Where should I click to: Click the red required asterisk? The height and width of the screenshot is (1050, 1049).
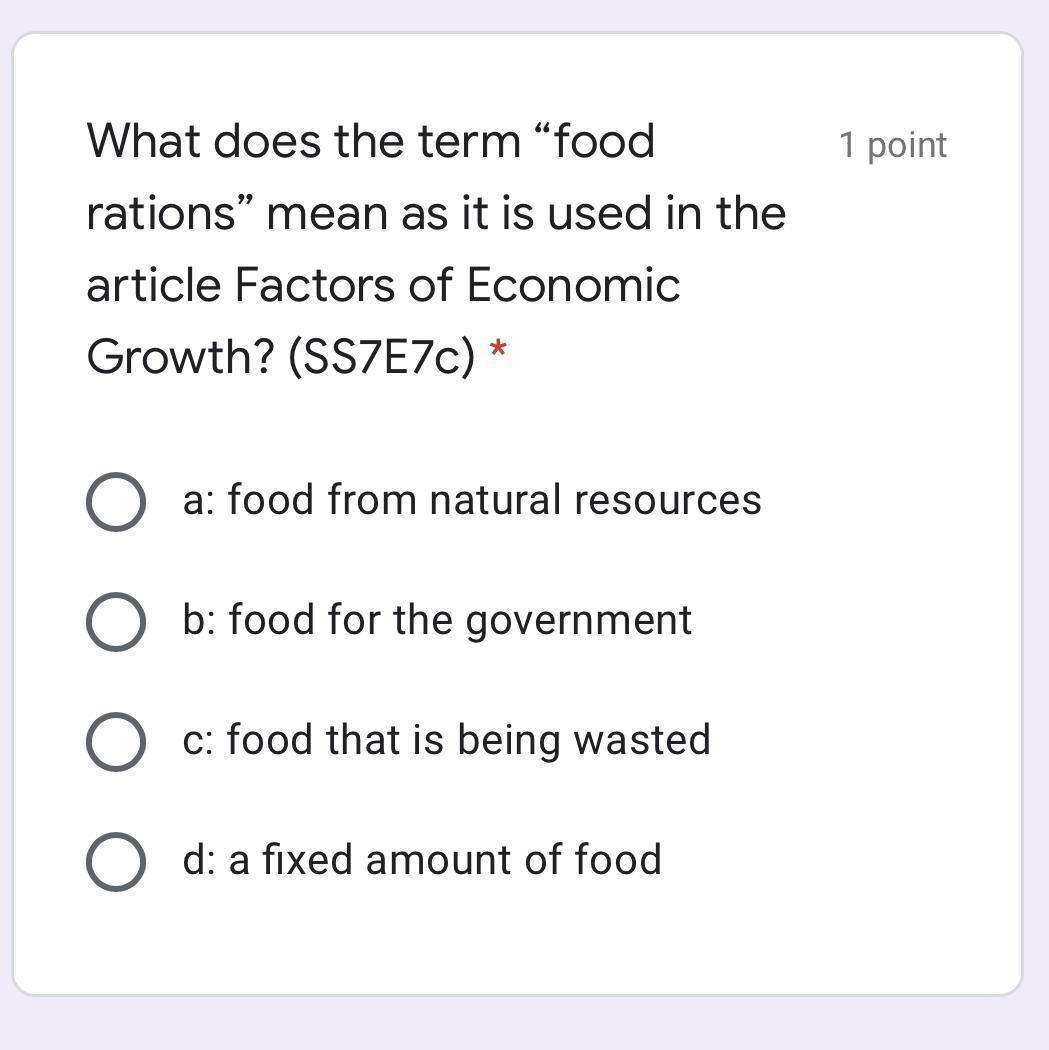pos(498,352)
